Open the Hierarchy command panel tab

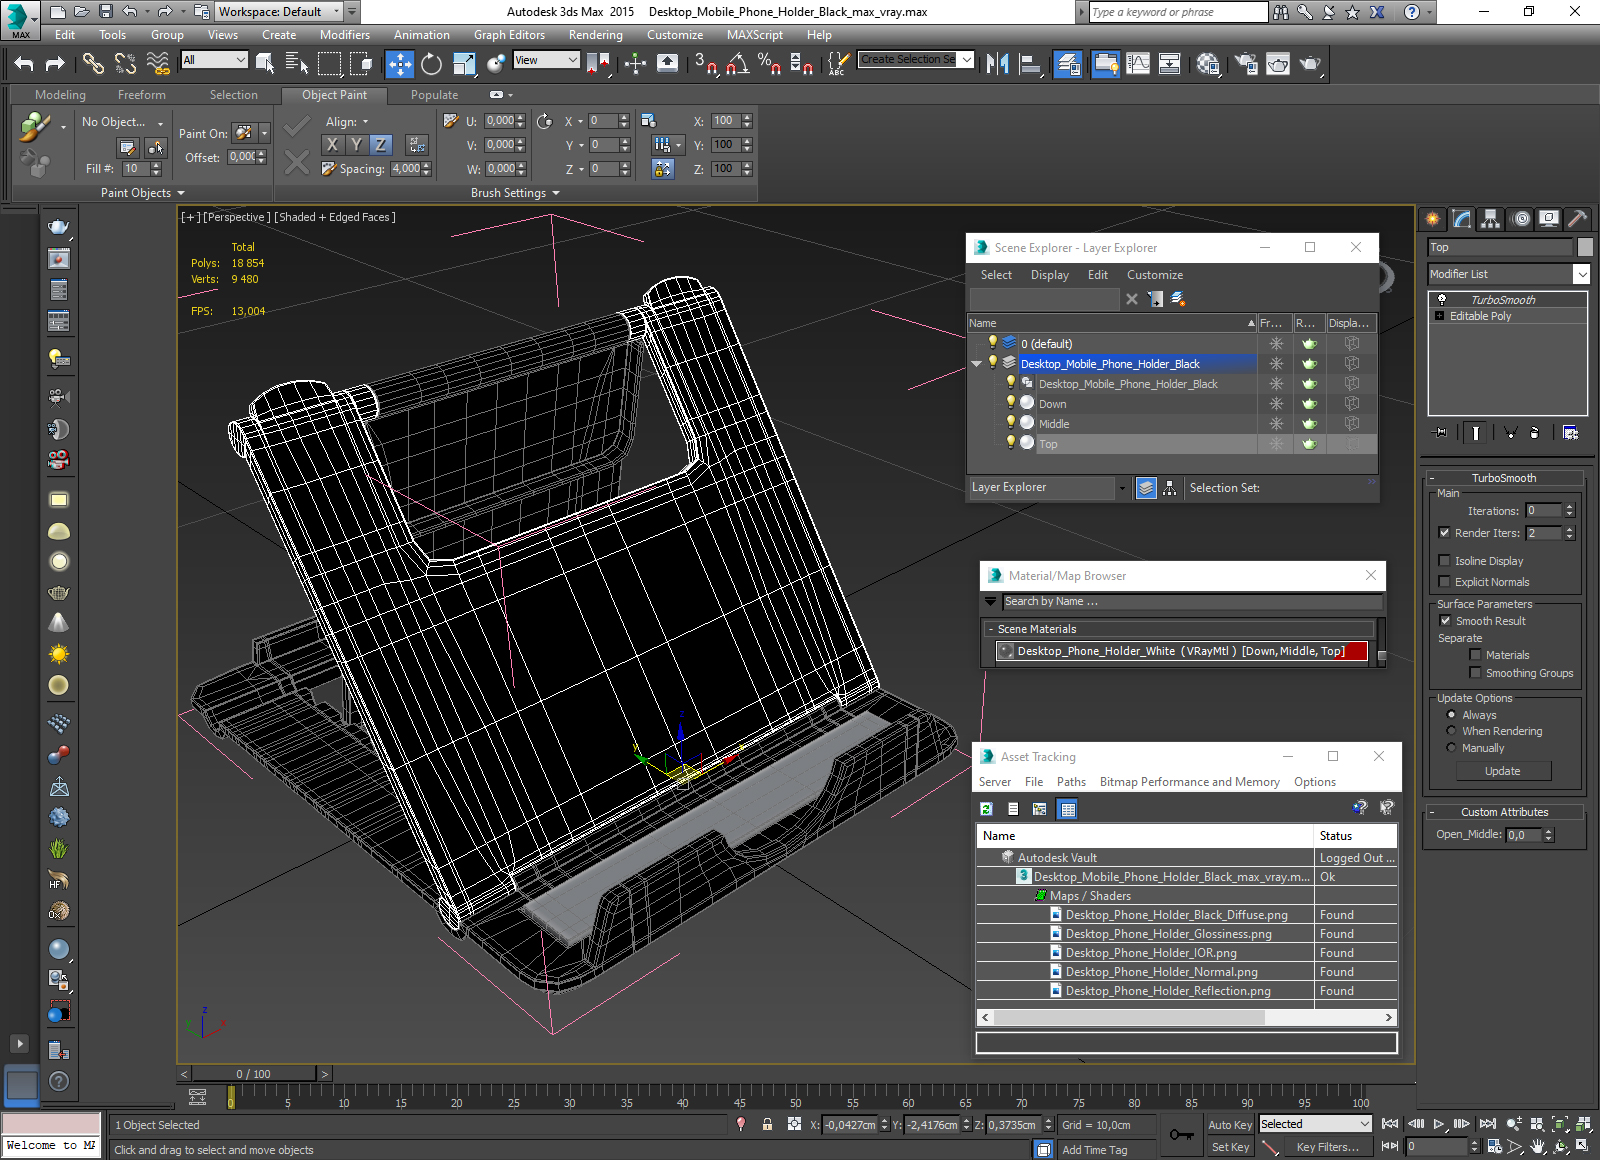pos(1490,218)
